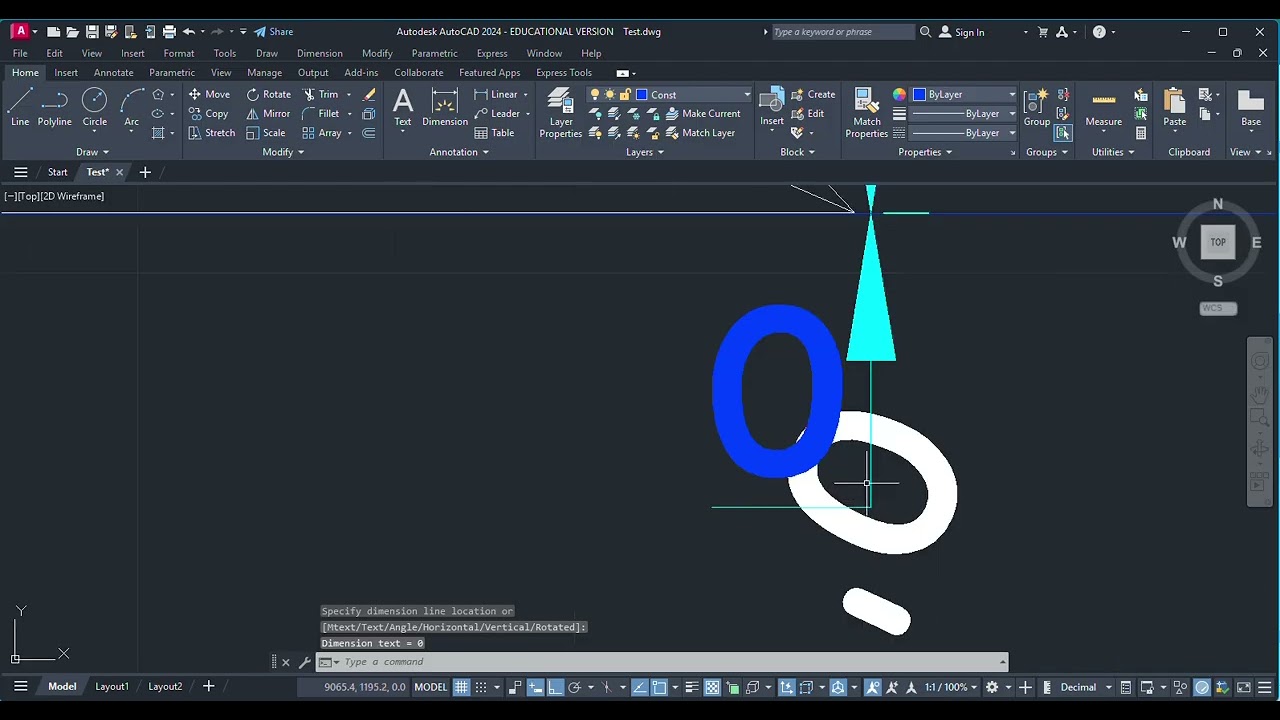Click the Insert block icon
The width and height of the screenshot is (1280, 720).
click(772, 107)
